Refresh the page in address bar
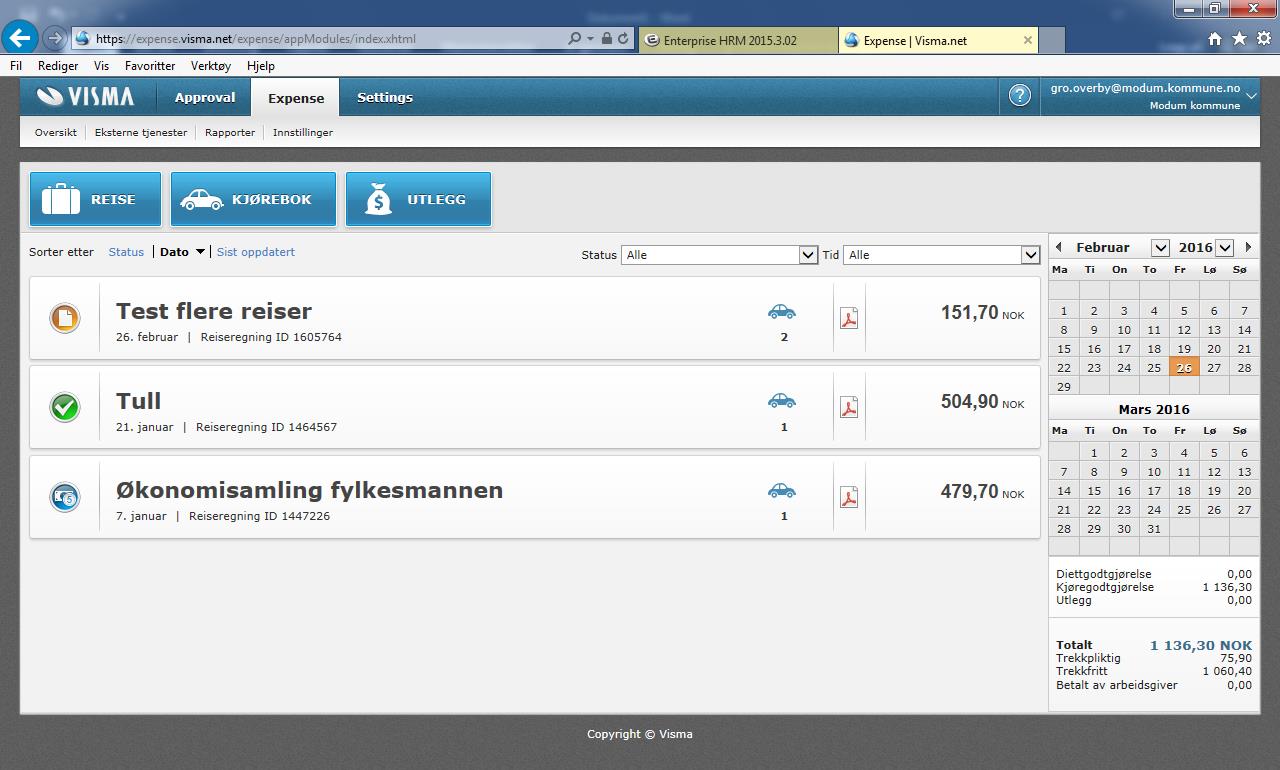 [x=623, y=39]
